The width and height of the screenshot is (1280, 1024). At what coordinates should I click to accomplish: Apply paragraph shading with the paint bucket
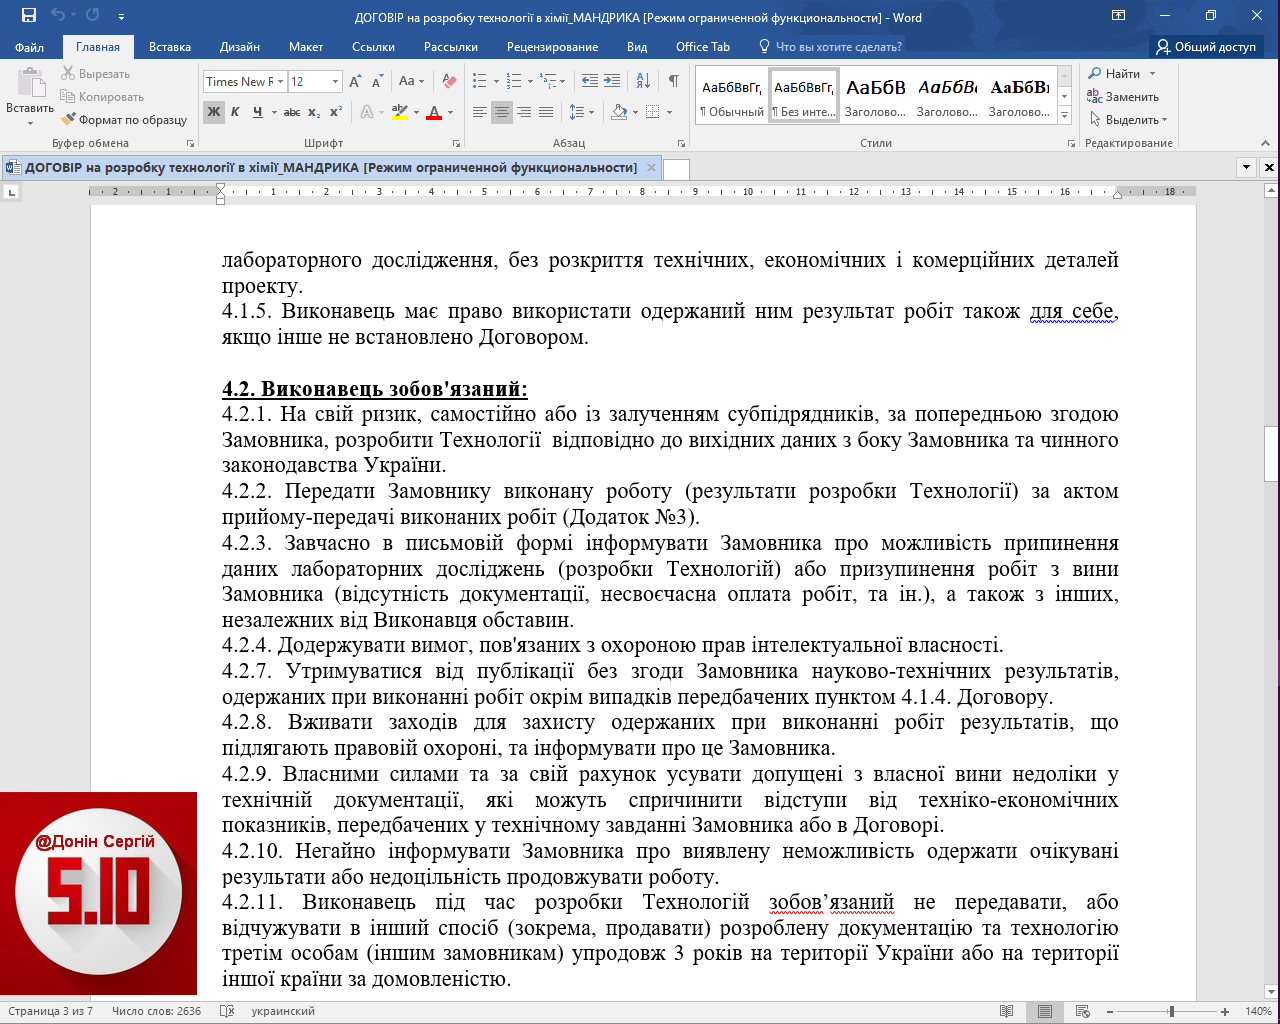pos(619,112)
